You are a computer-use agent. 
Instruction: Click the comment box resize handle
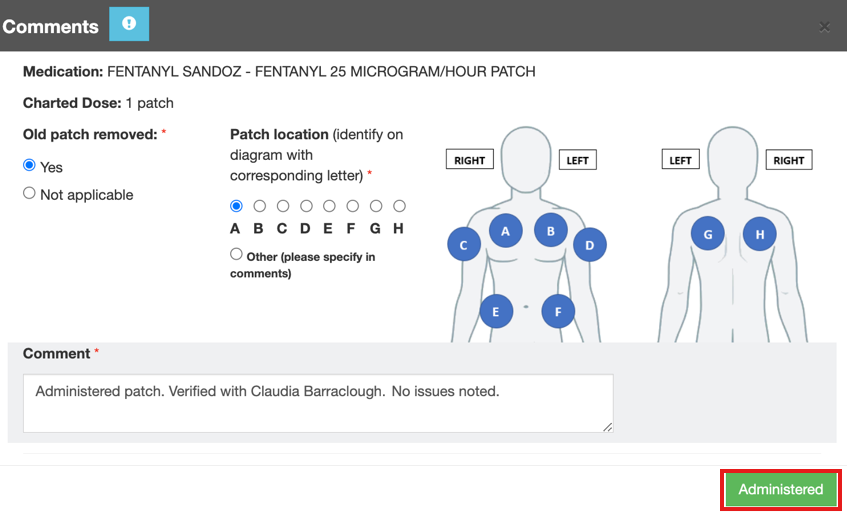click(x=607, y=427)
